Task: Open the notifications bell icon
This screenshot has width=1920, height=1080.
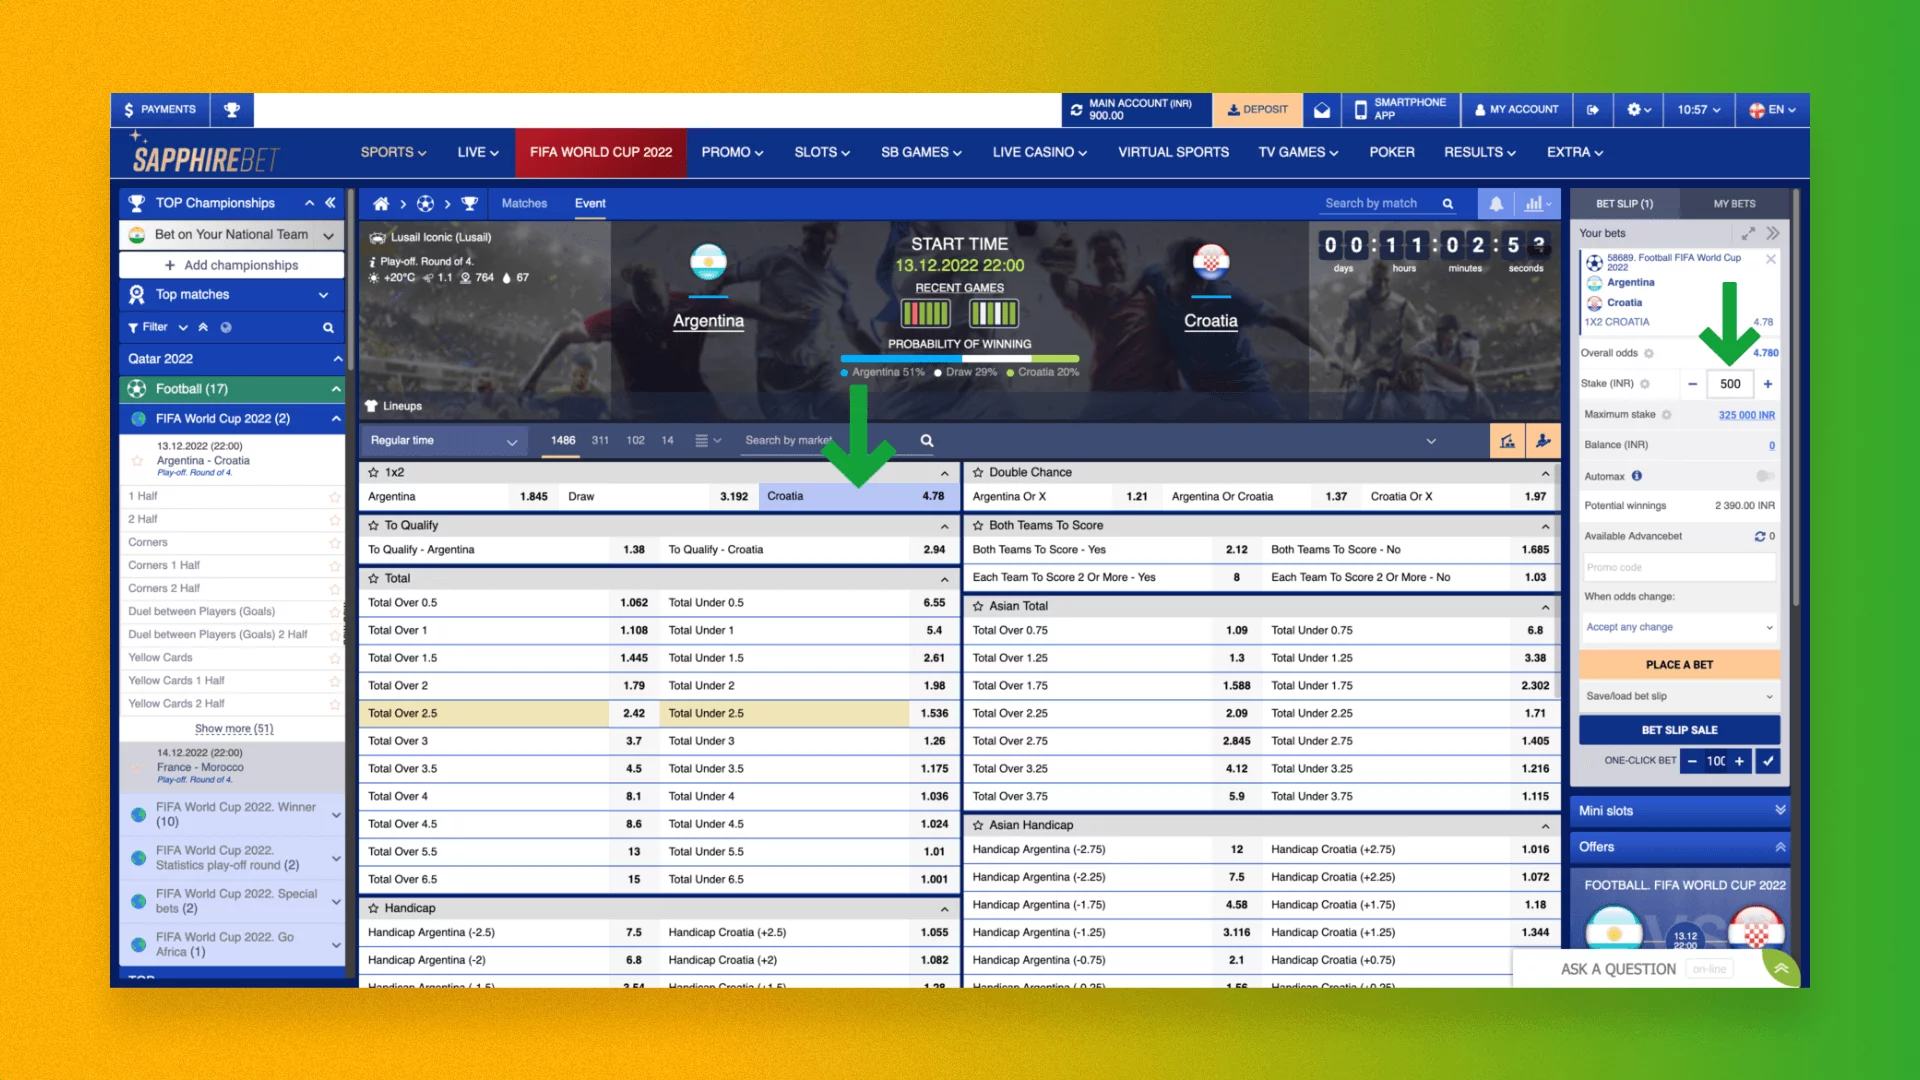Action: 1495,203
